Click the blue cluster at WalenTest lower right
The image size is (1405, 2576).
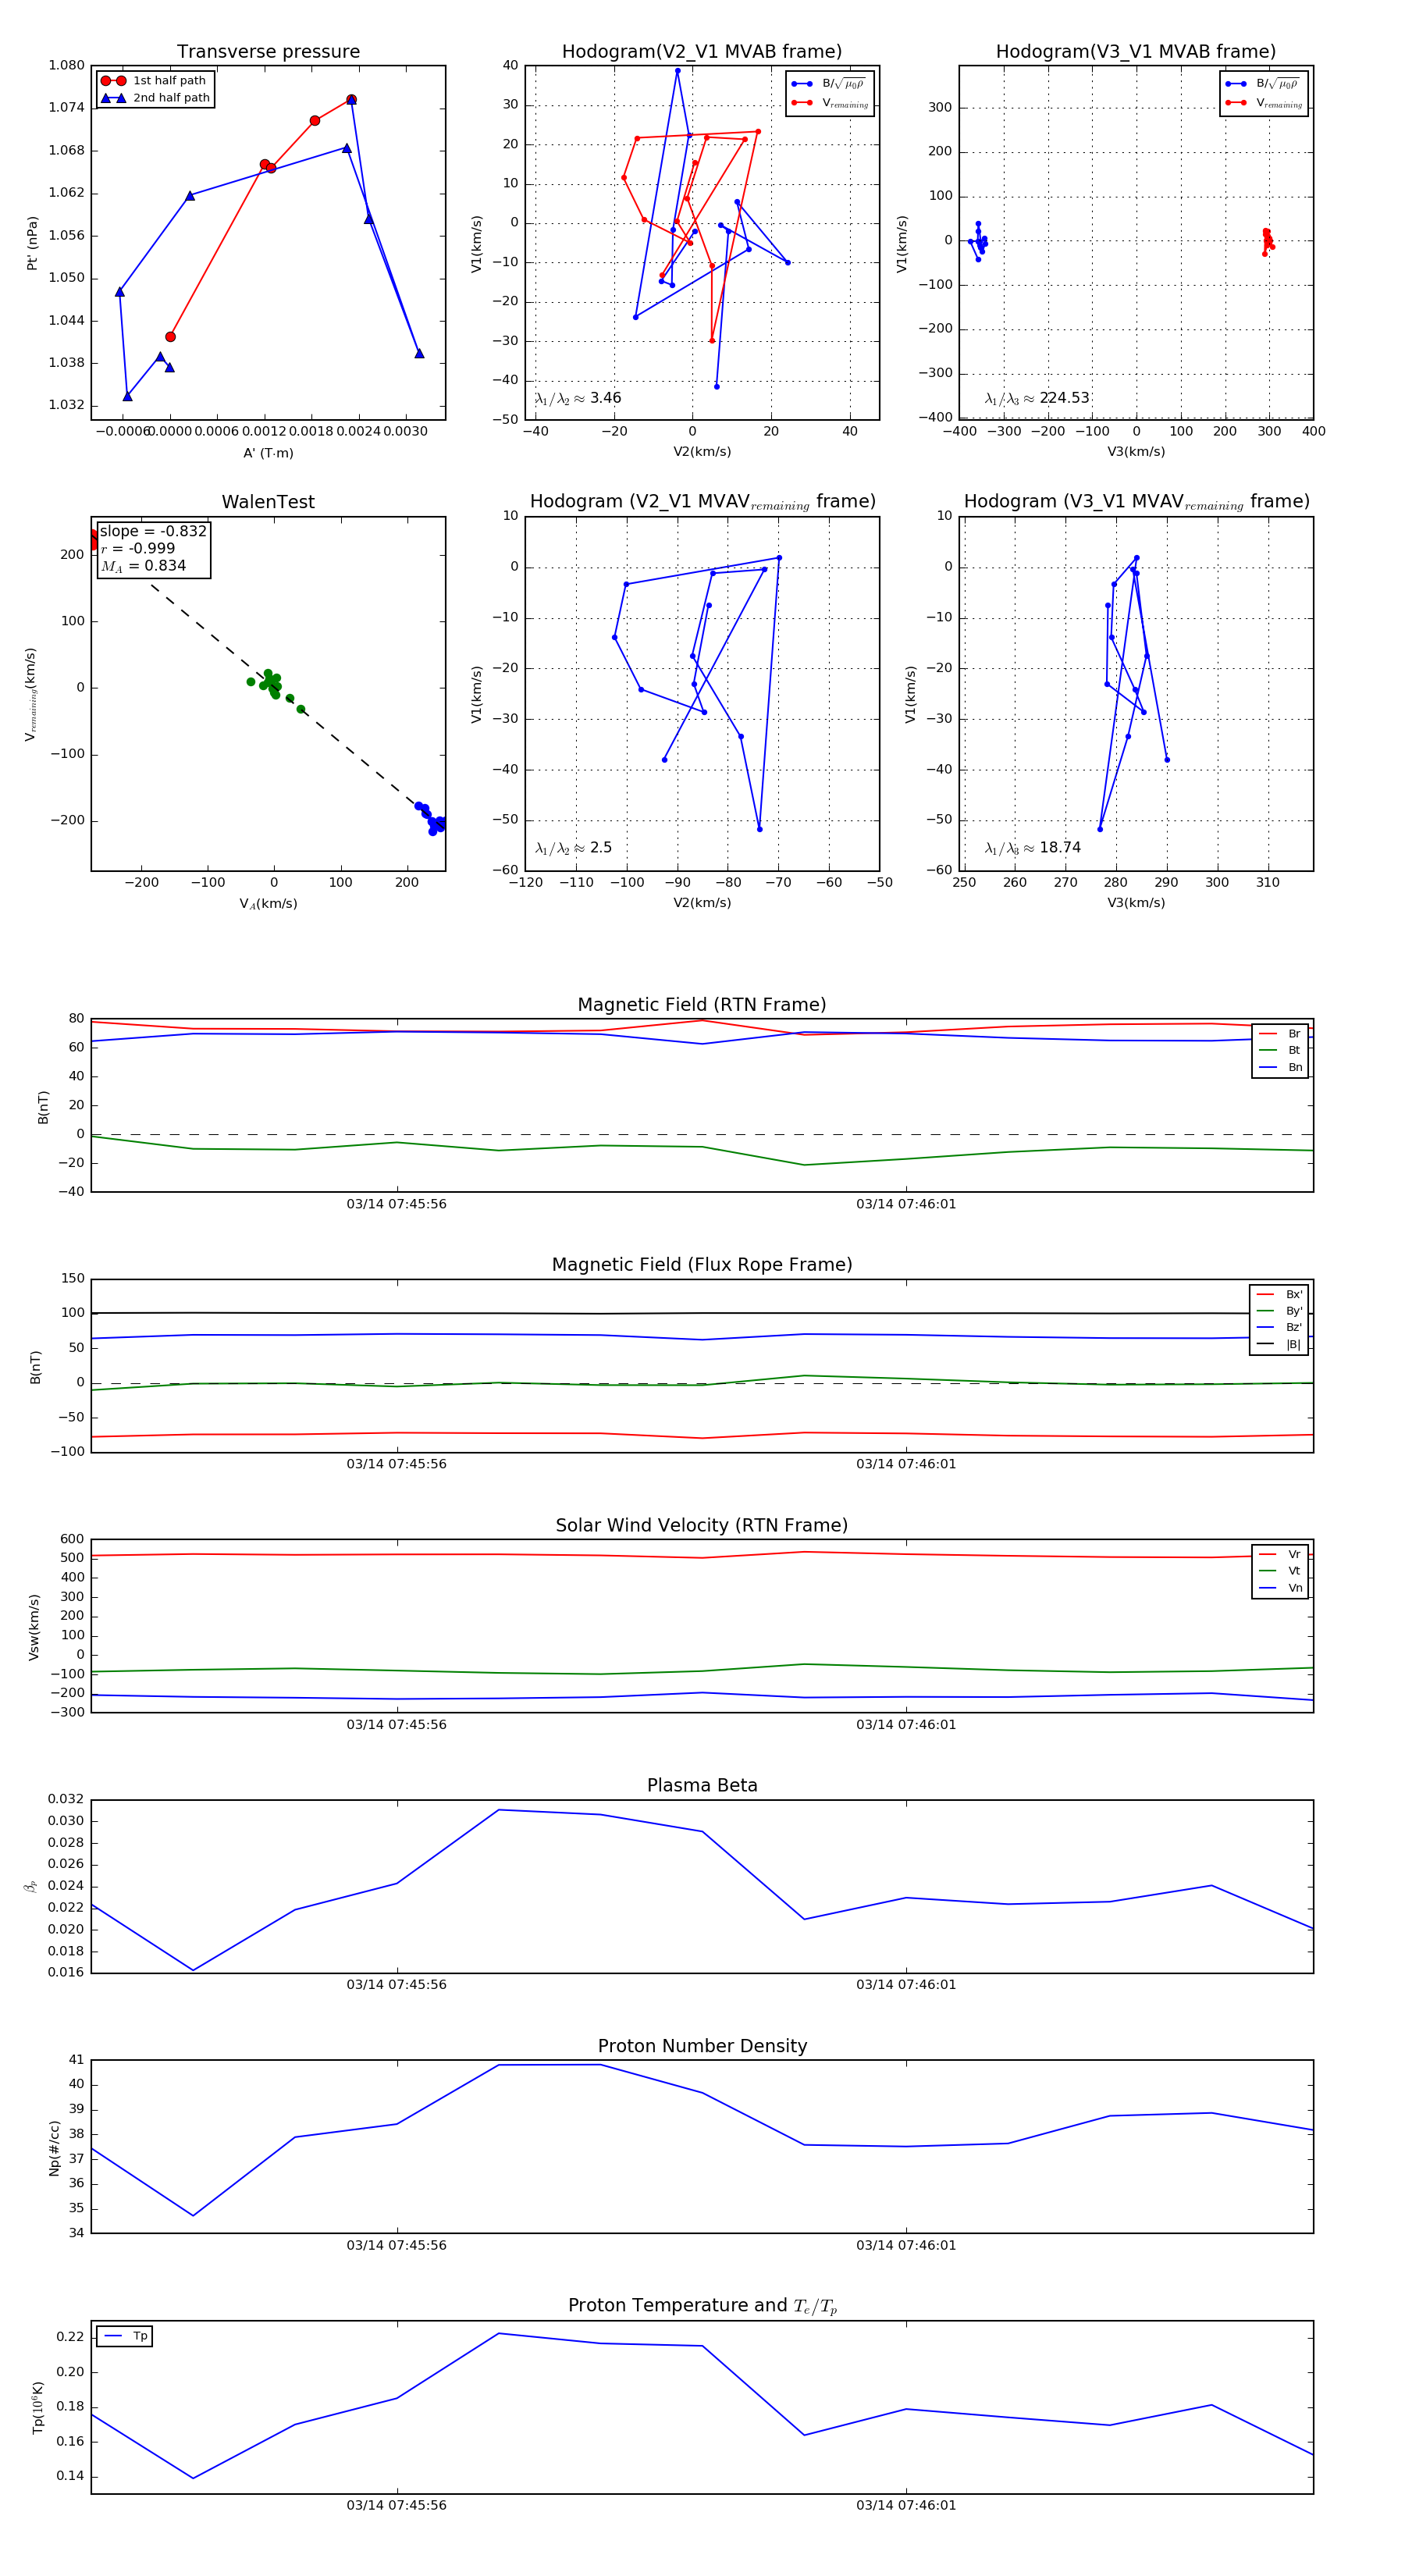click(x=432, y=819)
